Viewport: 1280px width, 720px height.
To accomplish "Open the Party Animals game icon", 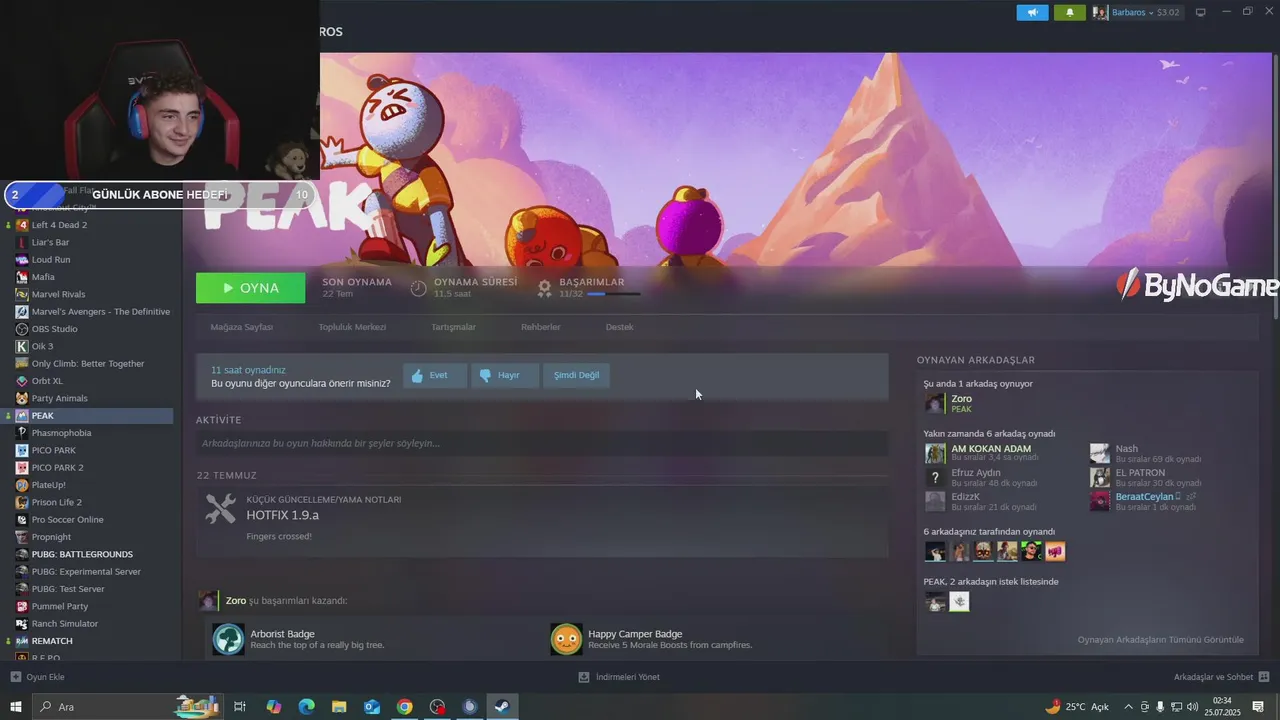I will (x=22, y=398).
